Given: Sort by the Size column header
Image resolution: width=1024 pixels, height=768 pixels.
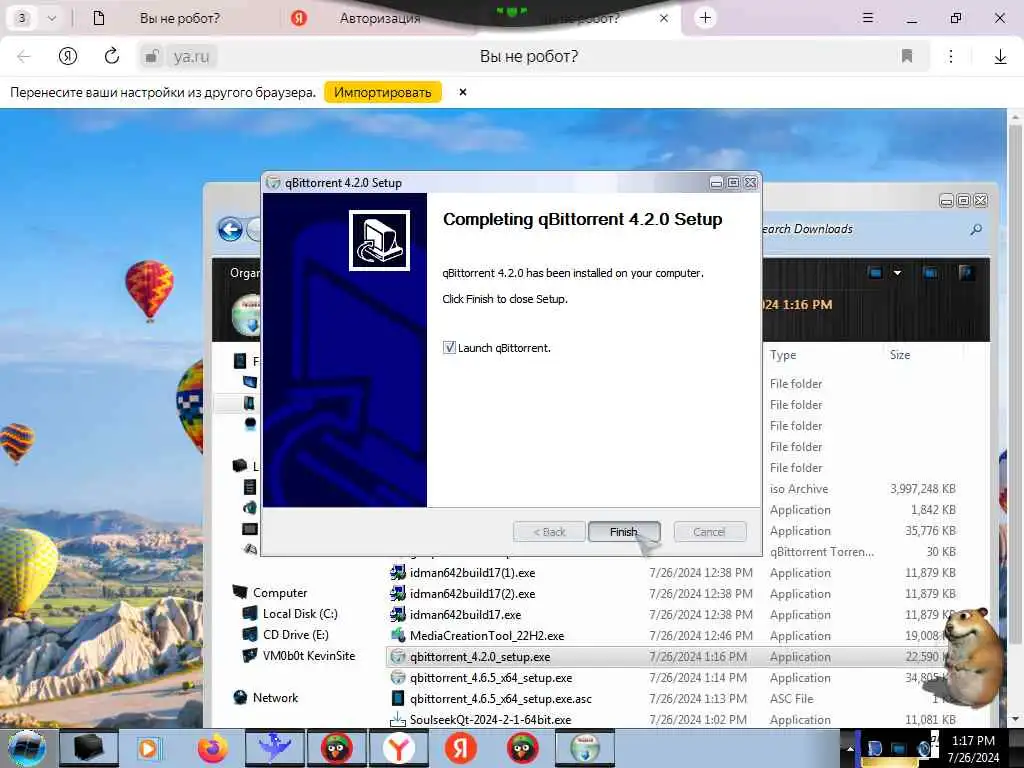Looking at the screenshot, I should pos(900,355).
